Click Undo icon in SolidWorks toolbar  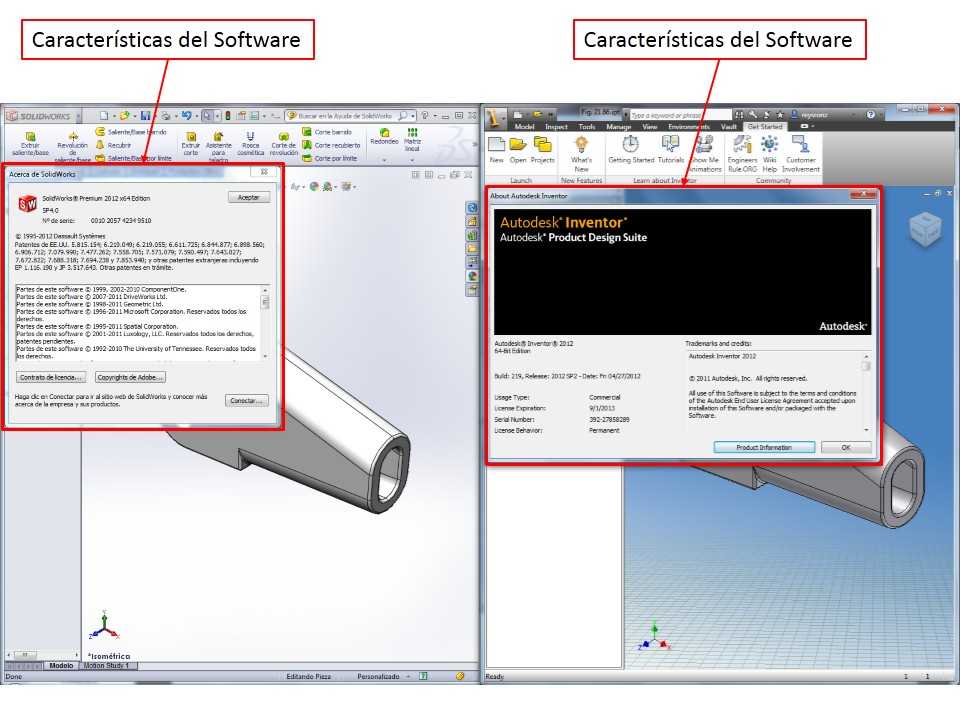tap(187, 115)
